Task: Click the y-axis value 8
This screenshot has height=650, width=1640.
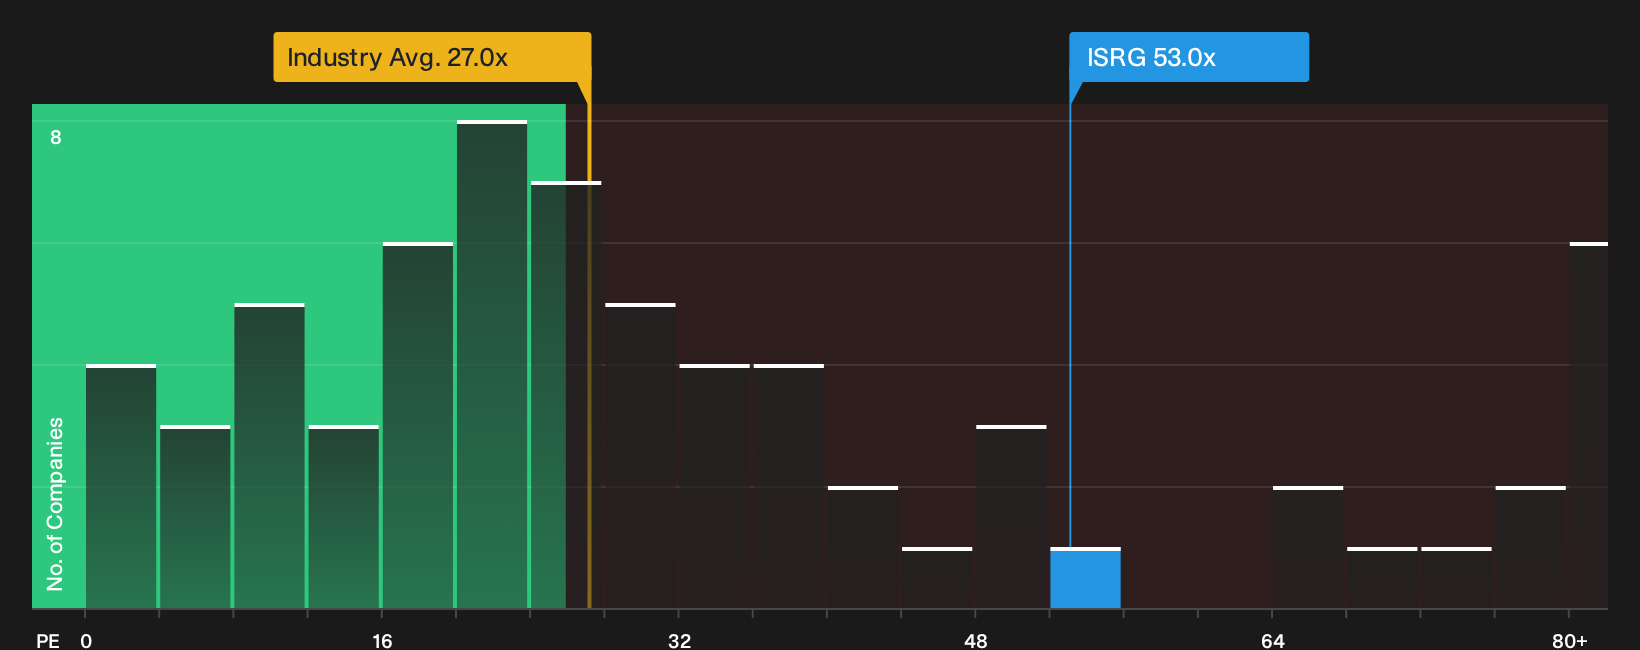Action: point(56,137)
